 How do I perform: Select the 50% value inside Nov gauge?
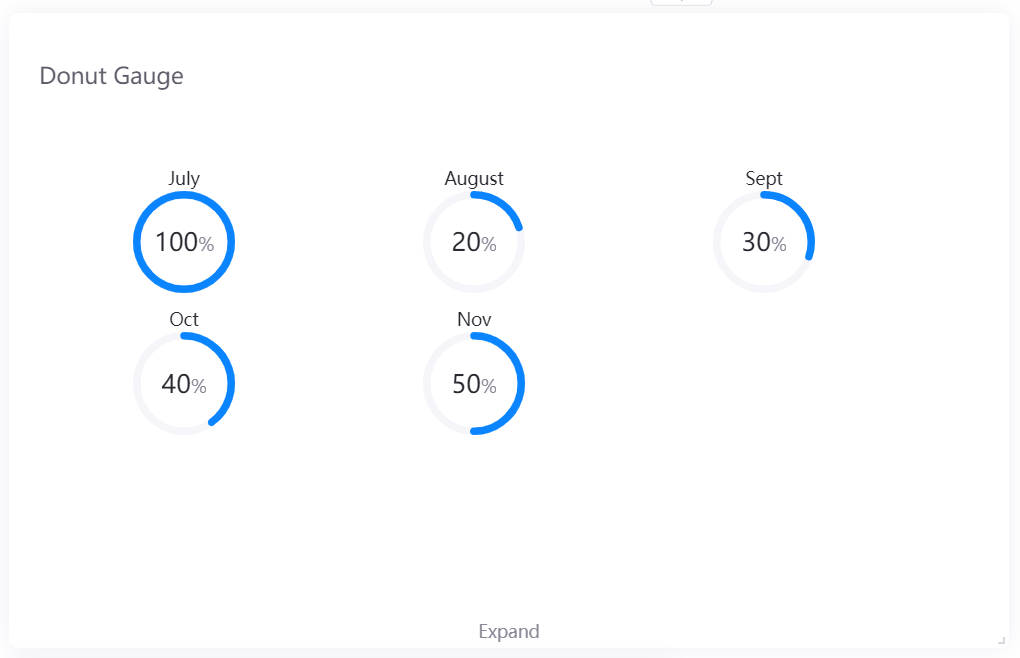point(474,384)
